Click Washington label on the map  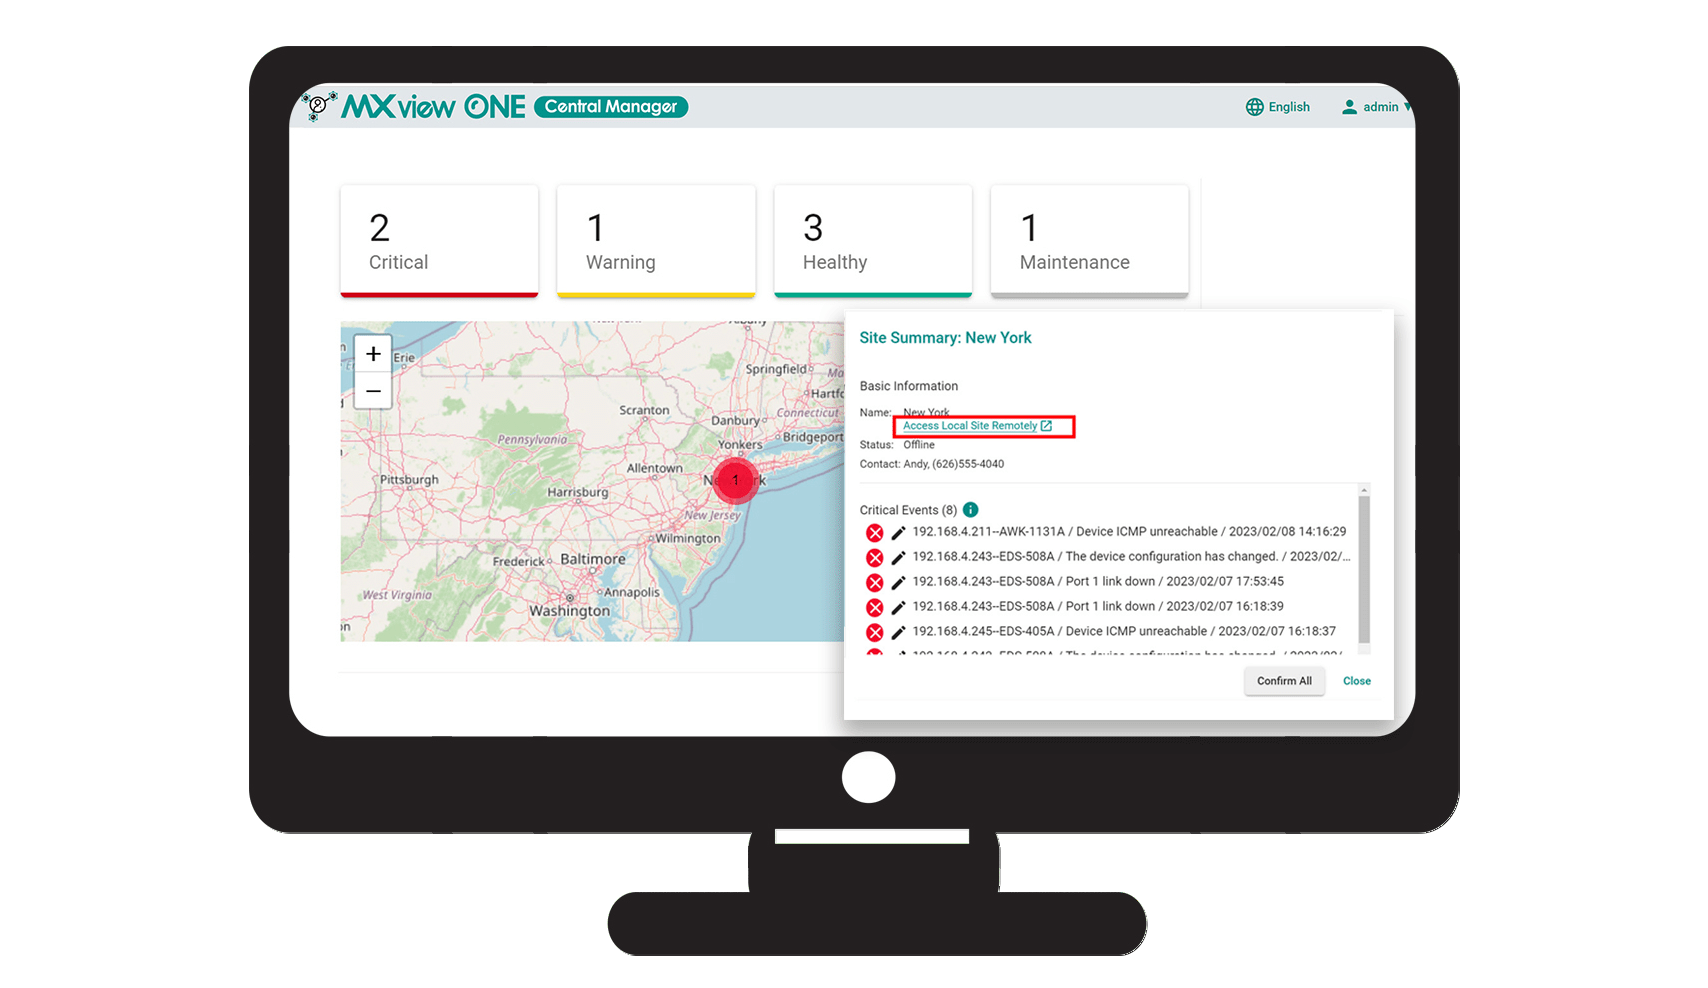click(570, 610)
